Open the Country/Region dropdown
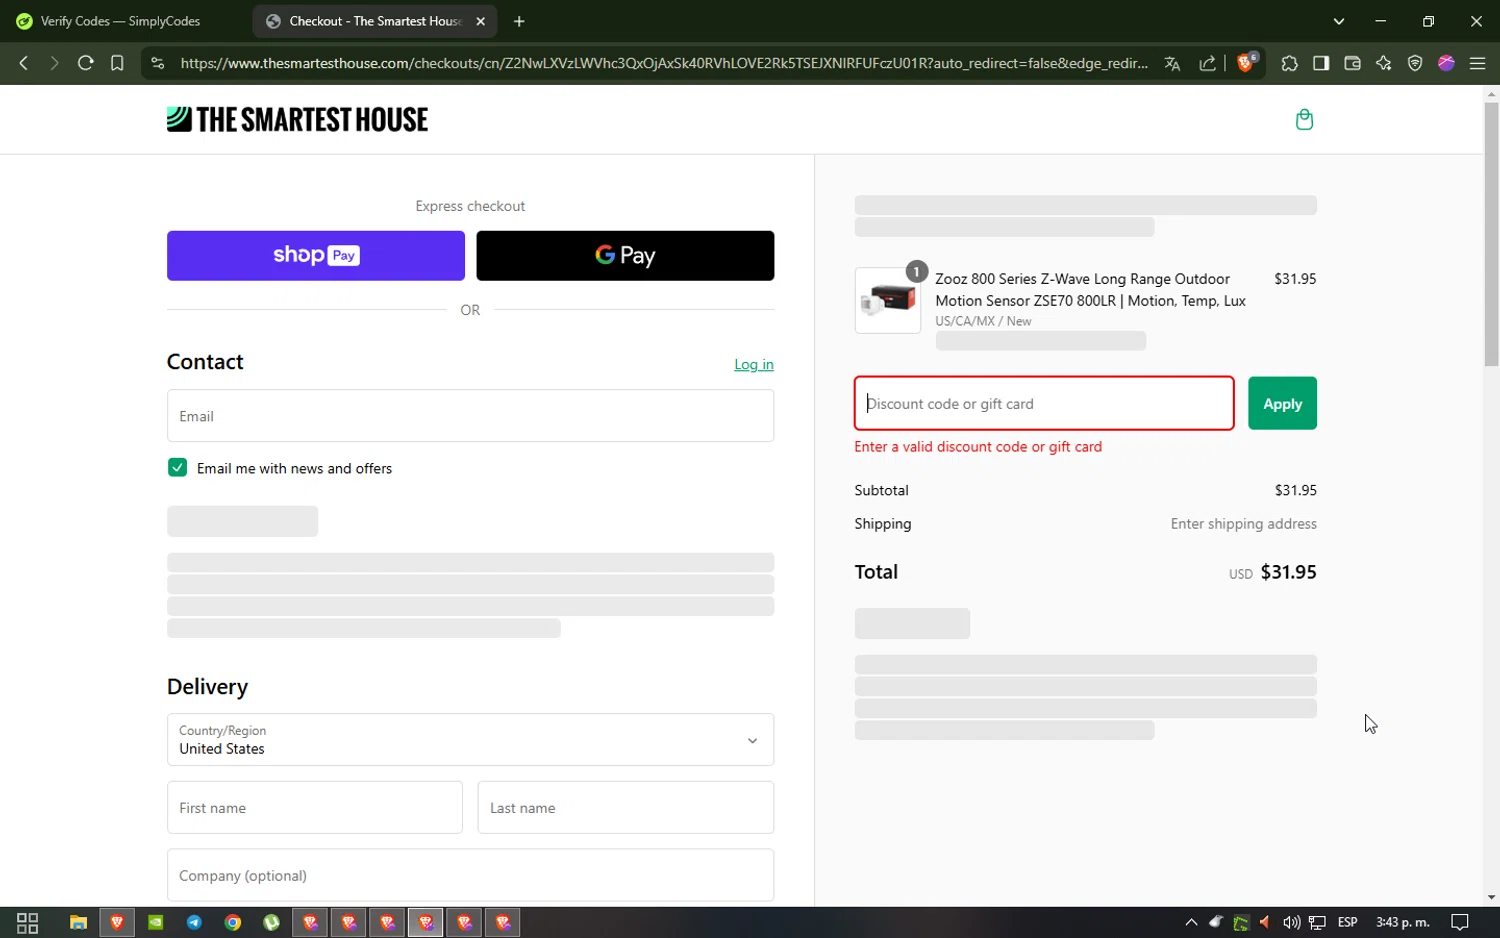1500x938 pixels. tap(470, 740)
